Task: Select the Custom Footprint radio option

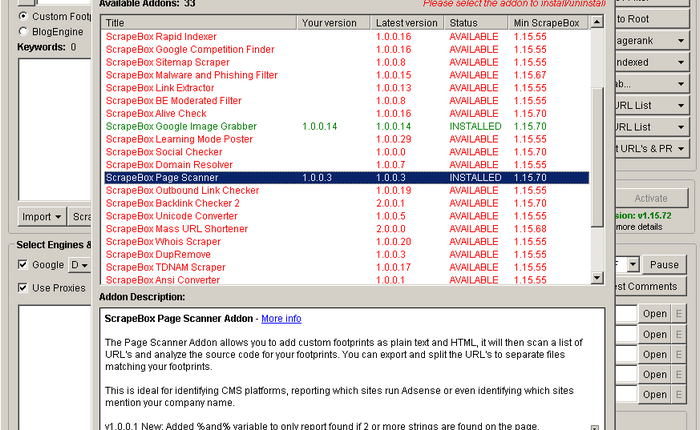Action: click(x=24, y=16)
